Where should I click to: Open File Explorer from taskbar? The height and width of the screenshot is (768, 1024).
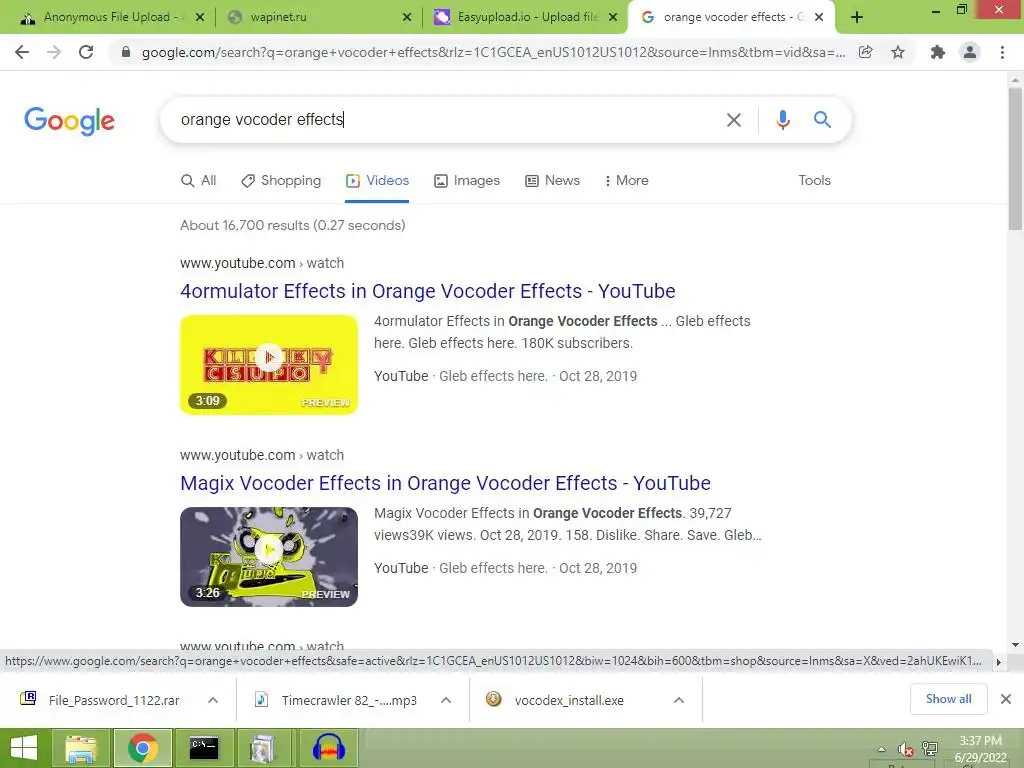(x=82, y=748)
